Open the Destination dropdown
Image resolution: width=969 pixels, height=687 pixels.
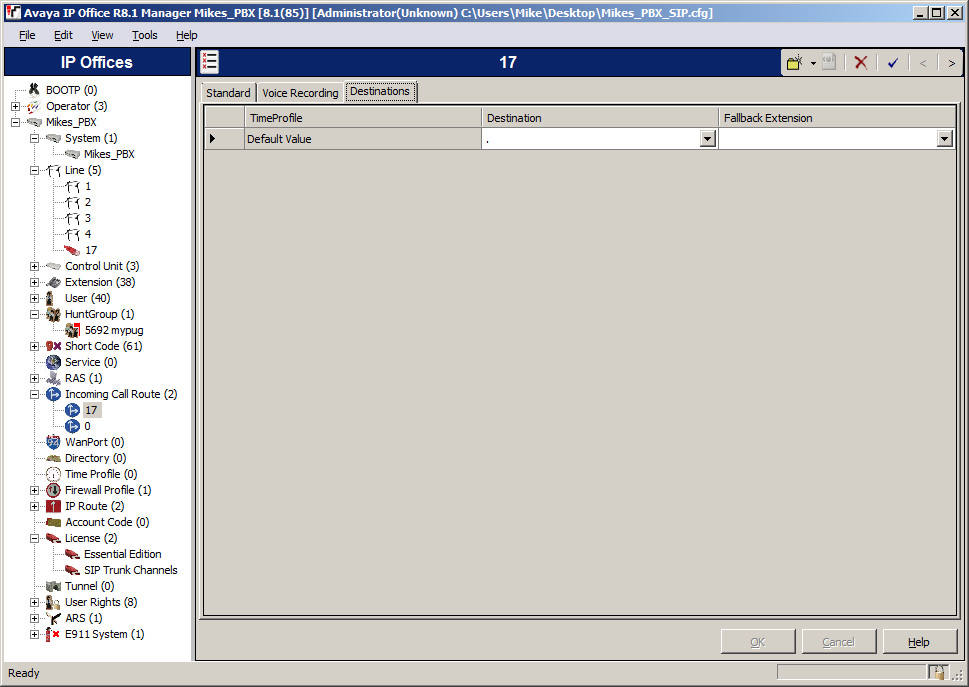[x=708, y=139]
